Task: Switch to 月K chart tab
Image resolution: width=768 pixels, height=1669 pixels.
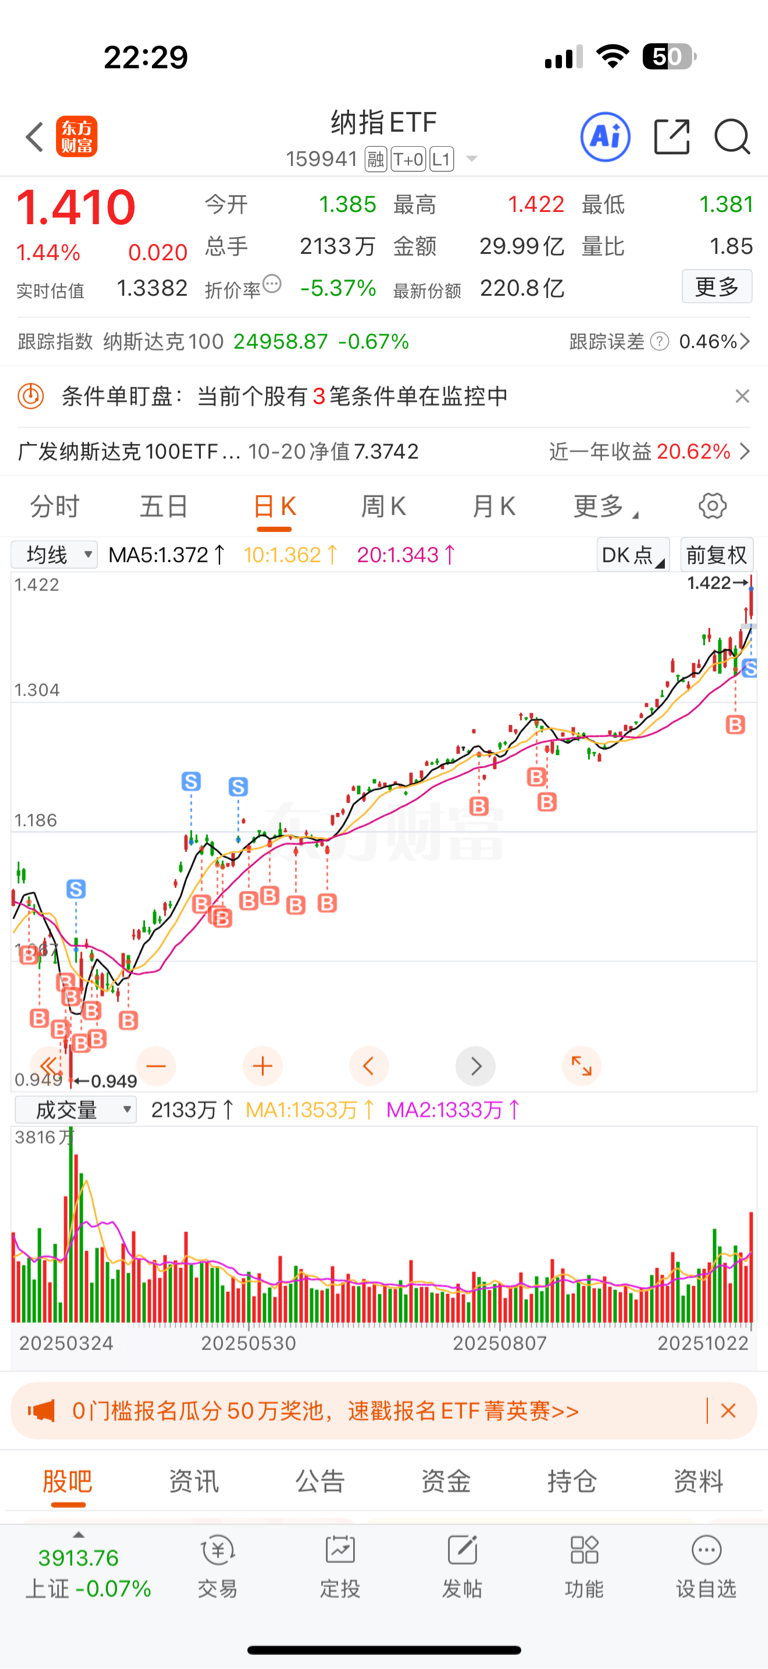Action: tap(494, 507)
